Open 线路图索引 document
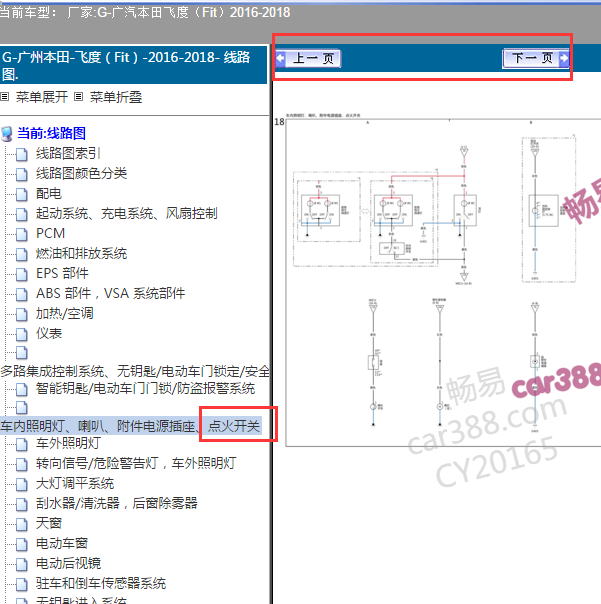The height and width of the screenshot is (604, 601). pos(68,153)
